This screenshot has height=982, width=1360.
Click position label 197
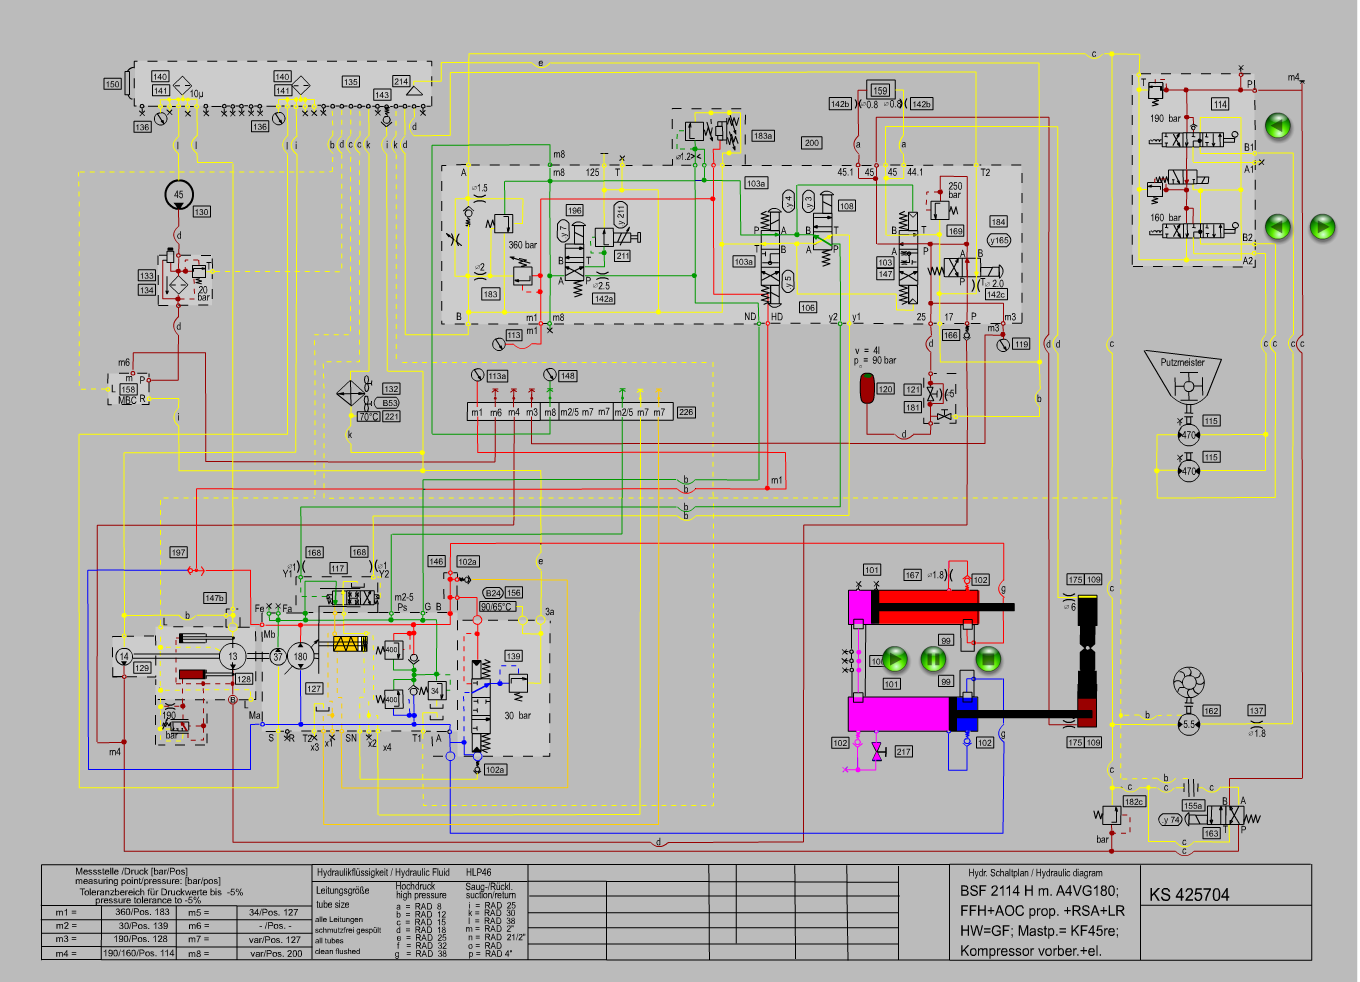pos(178,552)
